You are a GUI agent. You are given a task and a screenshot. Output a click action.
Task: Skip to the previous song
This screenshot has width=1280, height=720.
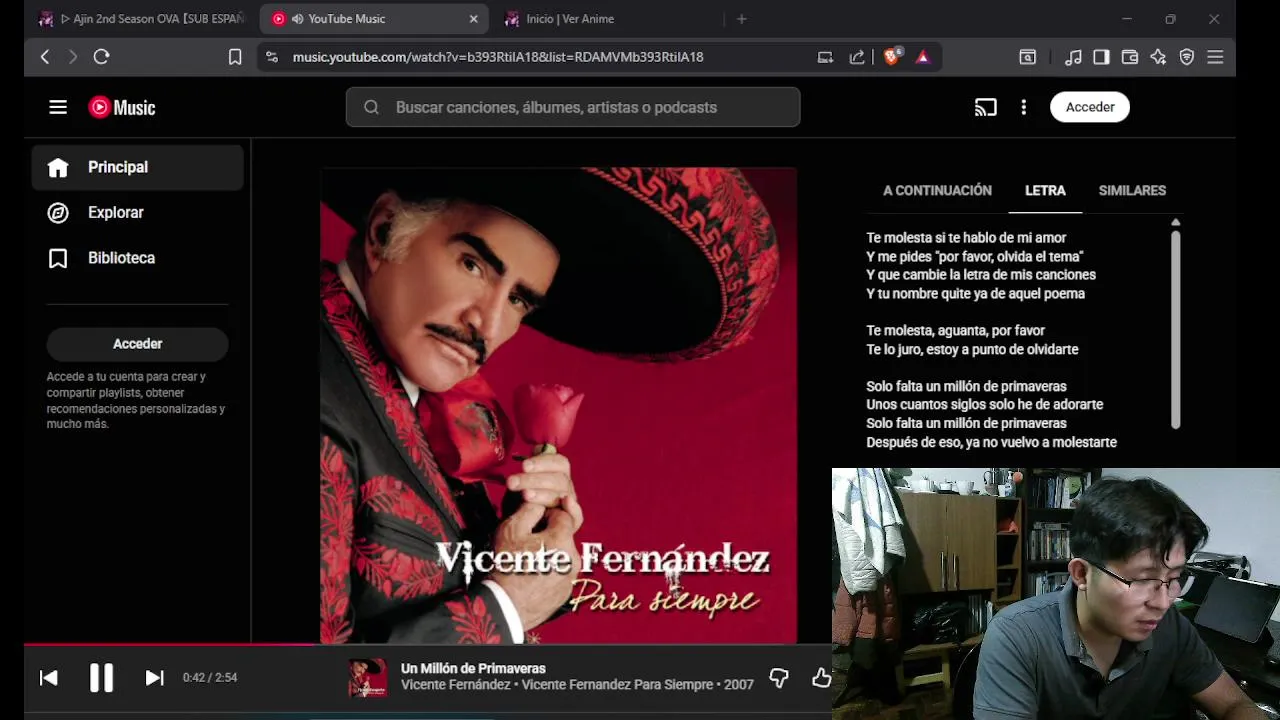[48, 678]
